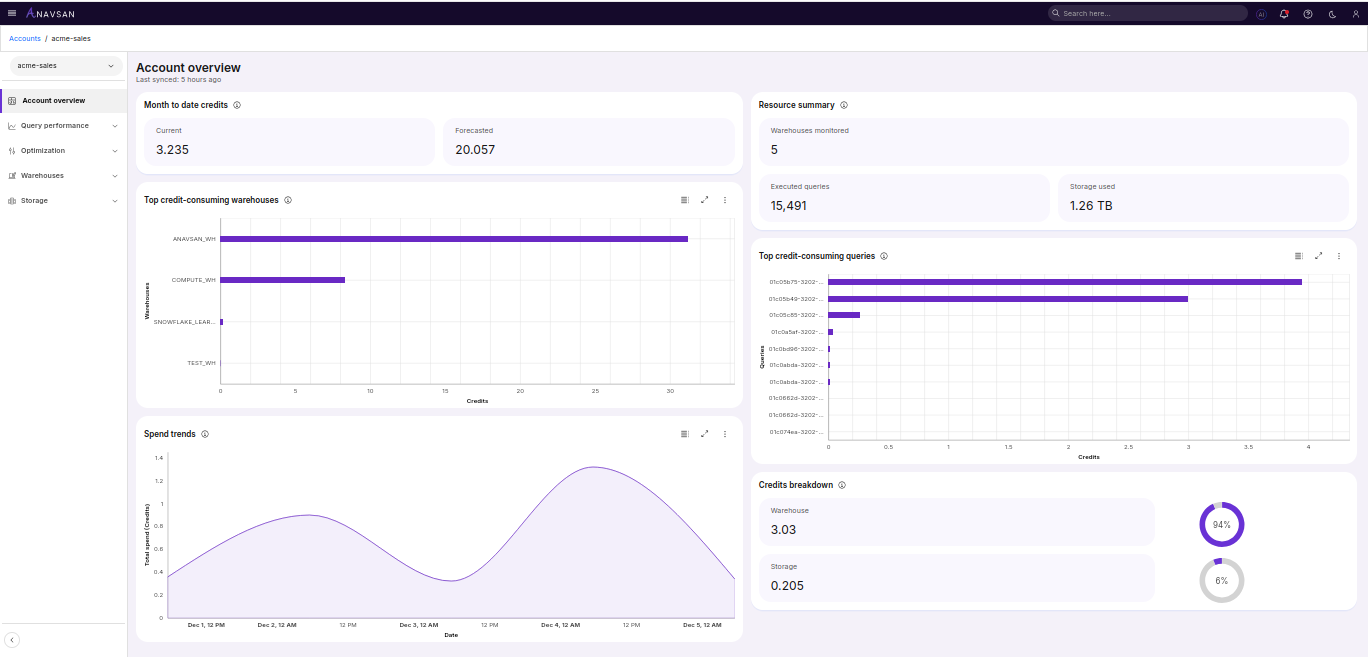
Task: Open the kebab menu on Top credit-consuming queries
Action: 1339,255
